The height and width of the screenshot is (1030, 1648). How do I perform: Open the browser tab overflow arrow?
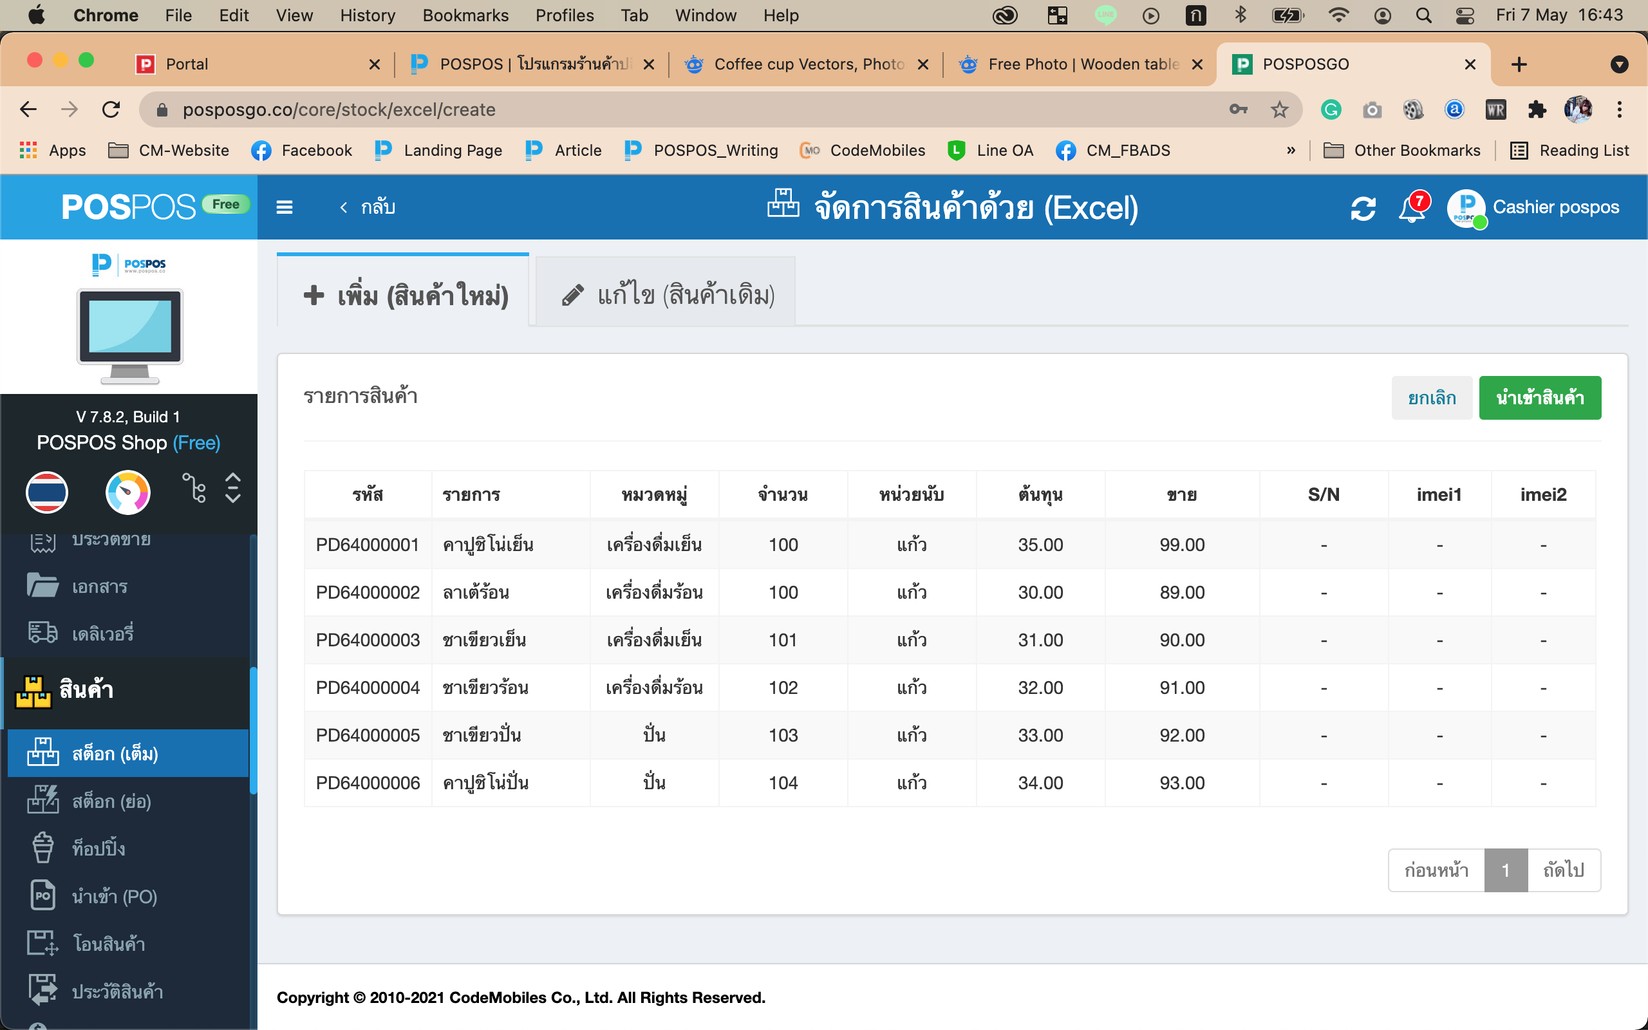[1619, 63]
